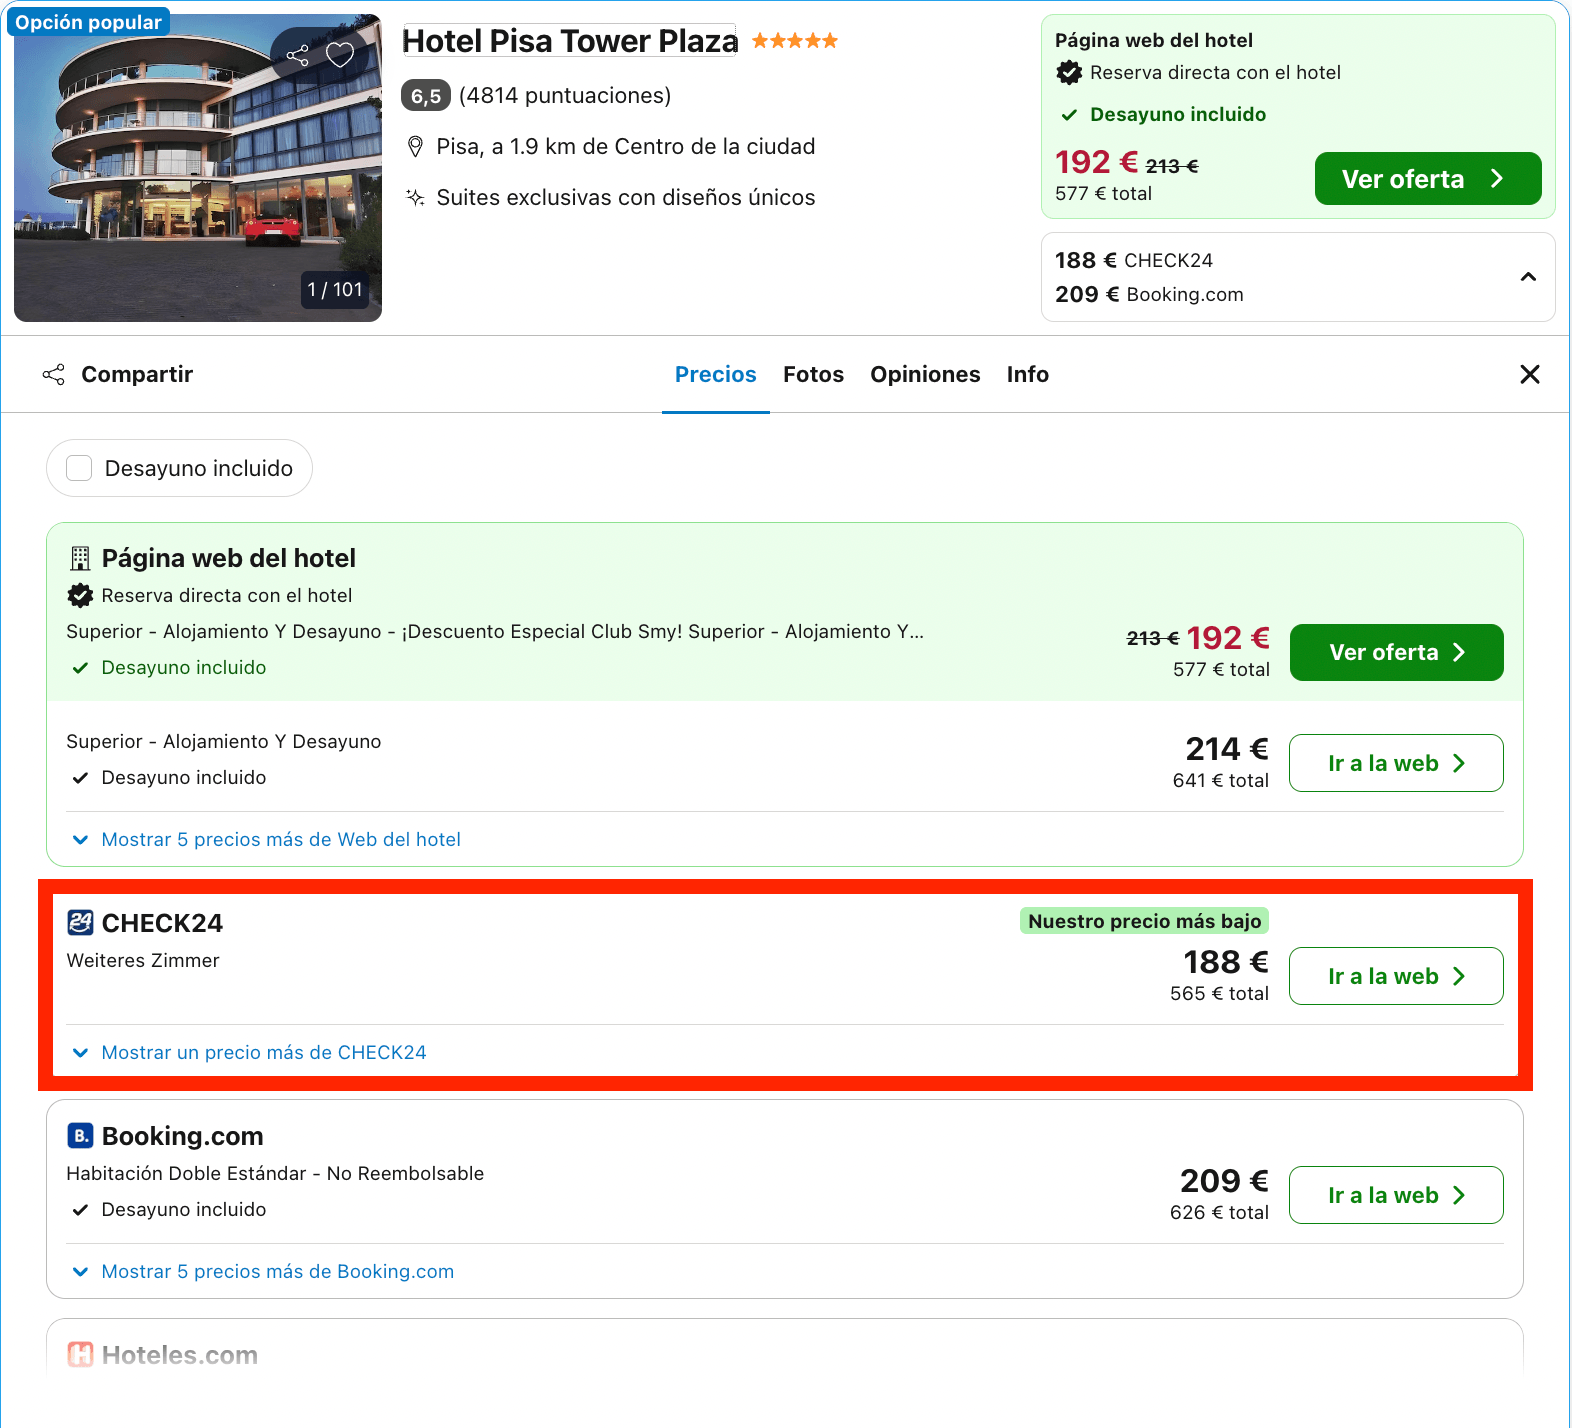Click the Opción popular badge
Image resolution: width=1572 pixels, height=1428 pixels.
pyautogui.click(x=88, y=22)
